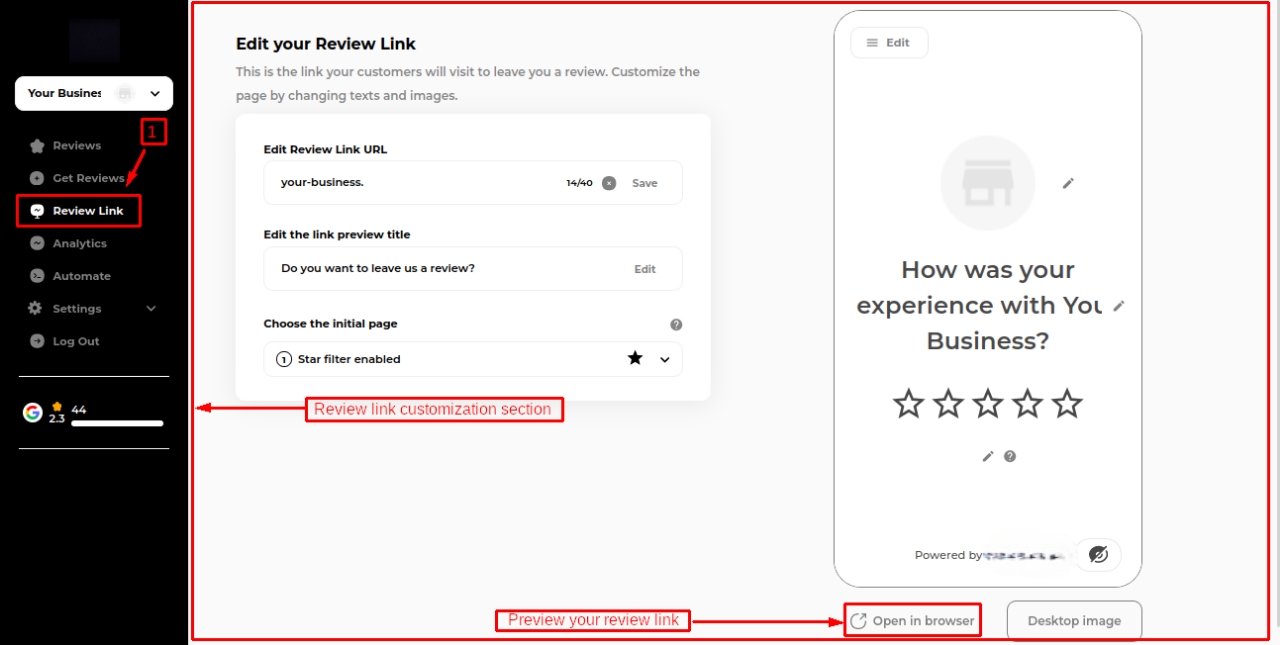Viewport: 1280px width, 645px height.
Task: Click Save next to the Review Link URL
Action: click(645, 183)
